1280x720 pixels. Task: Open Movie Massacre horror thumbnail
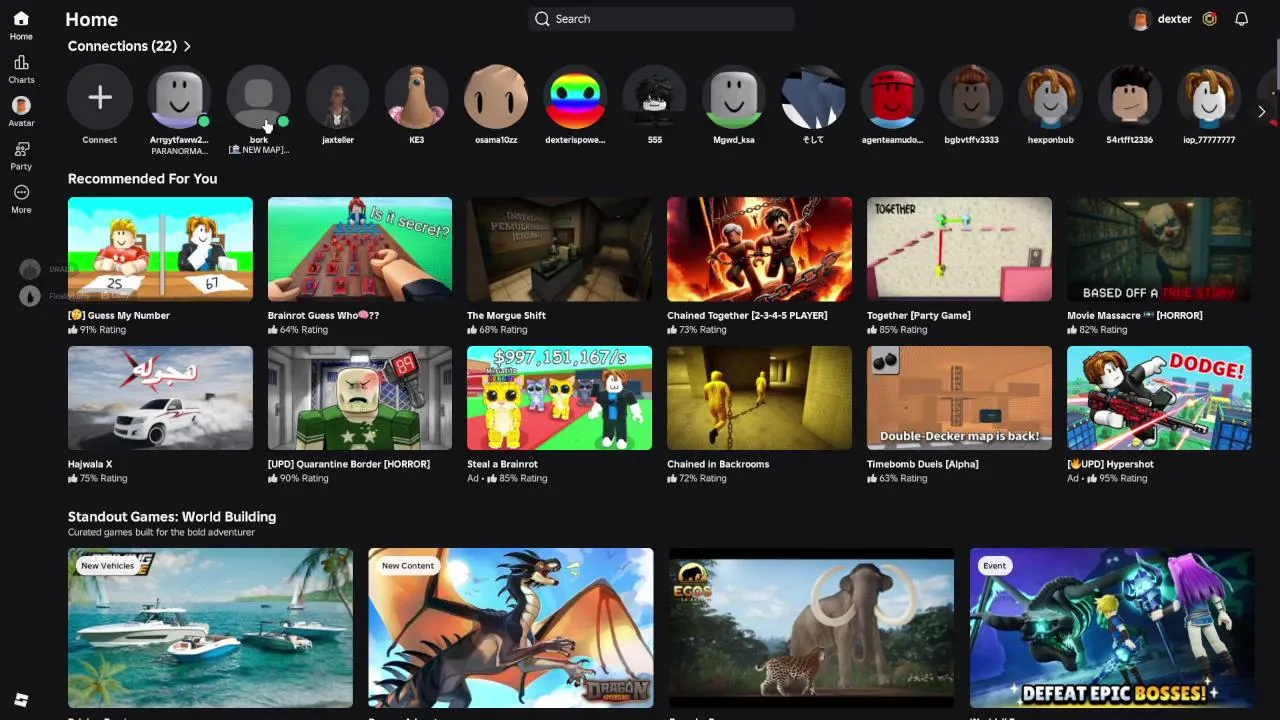(x=1159, y=249)
